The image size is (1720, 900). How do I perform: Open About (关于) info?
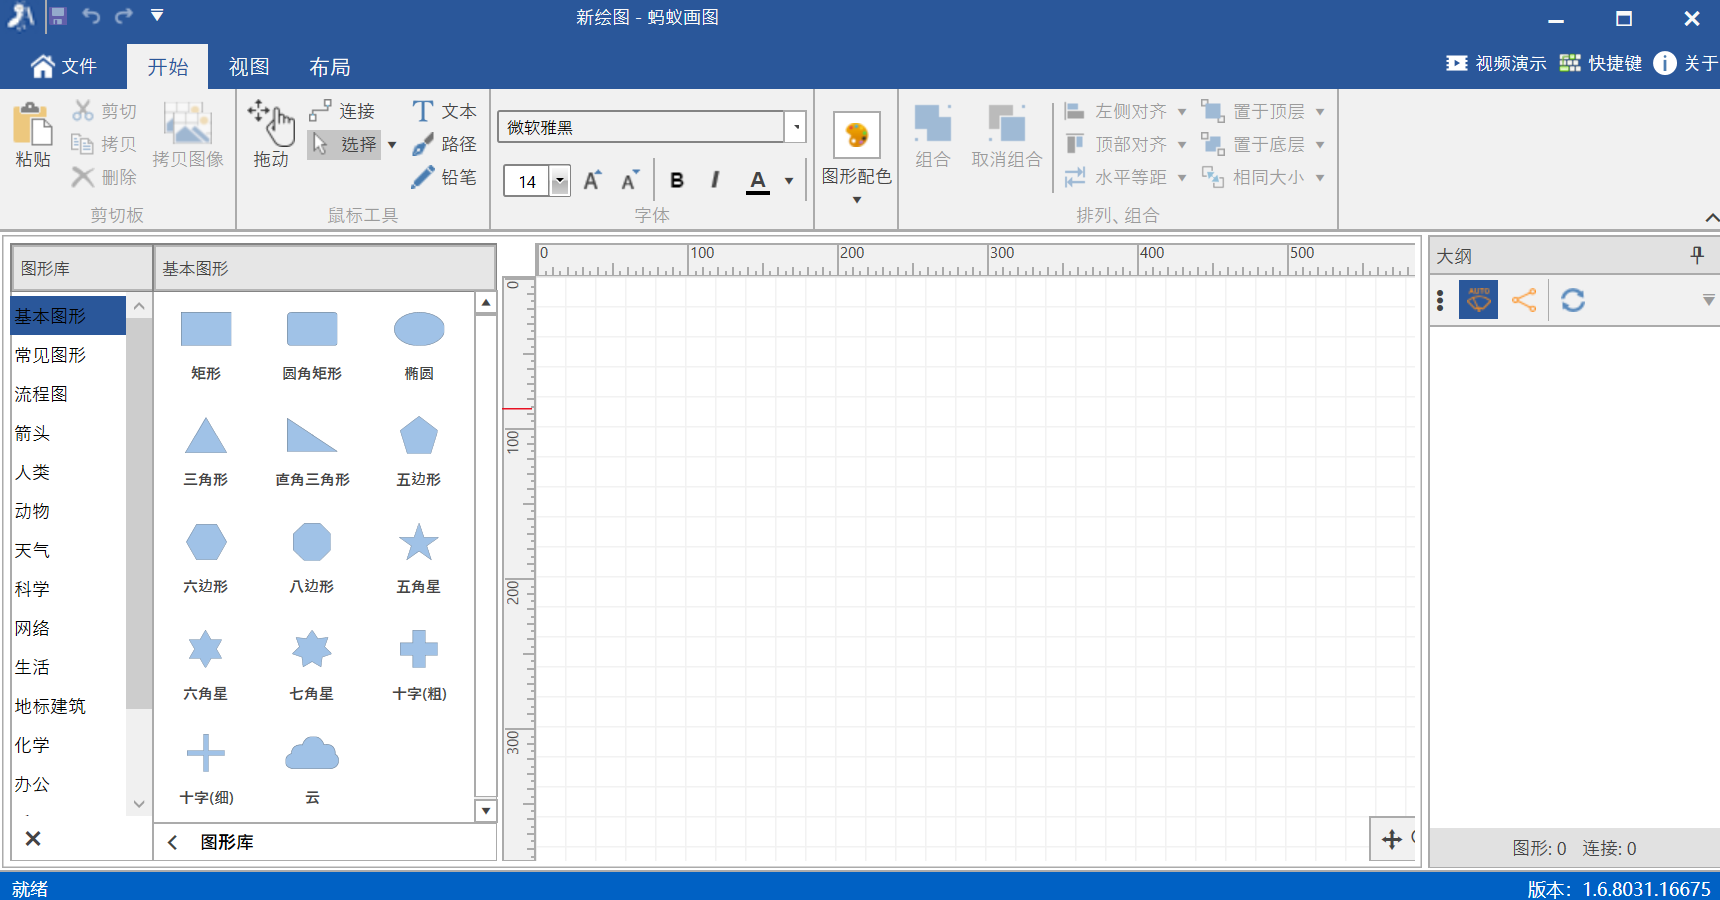[x=1685, y=63]
